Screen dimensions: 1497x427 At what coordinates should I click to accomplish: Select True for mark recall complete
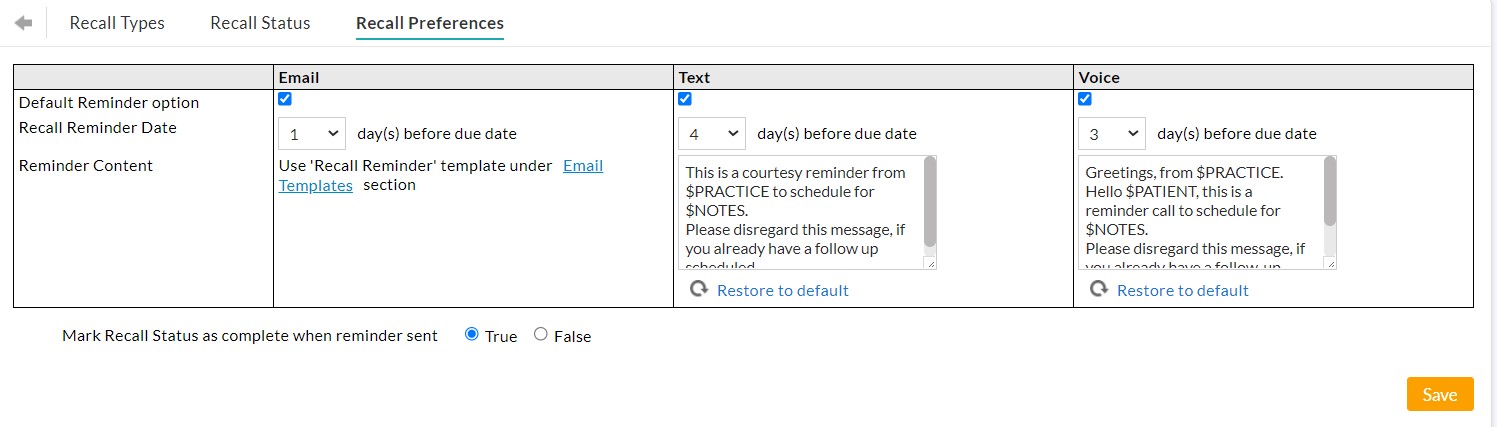472,335
